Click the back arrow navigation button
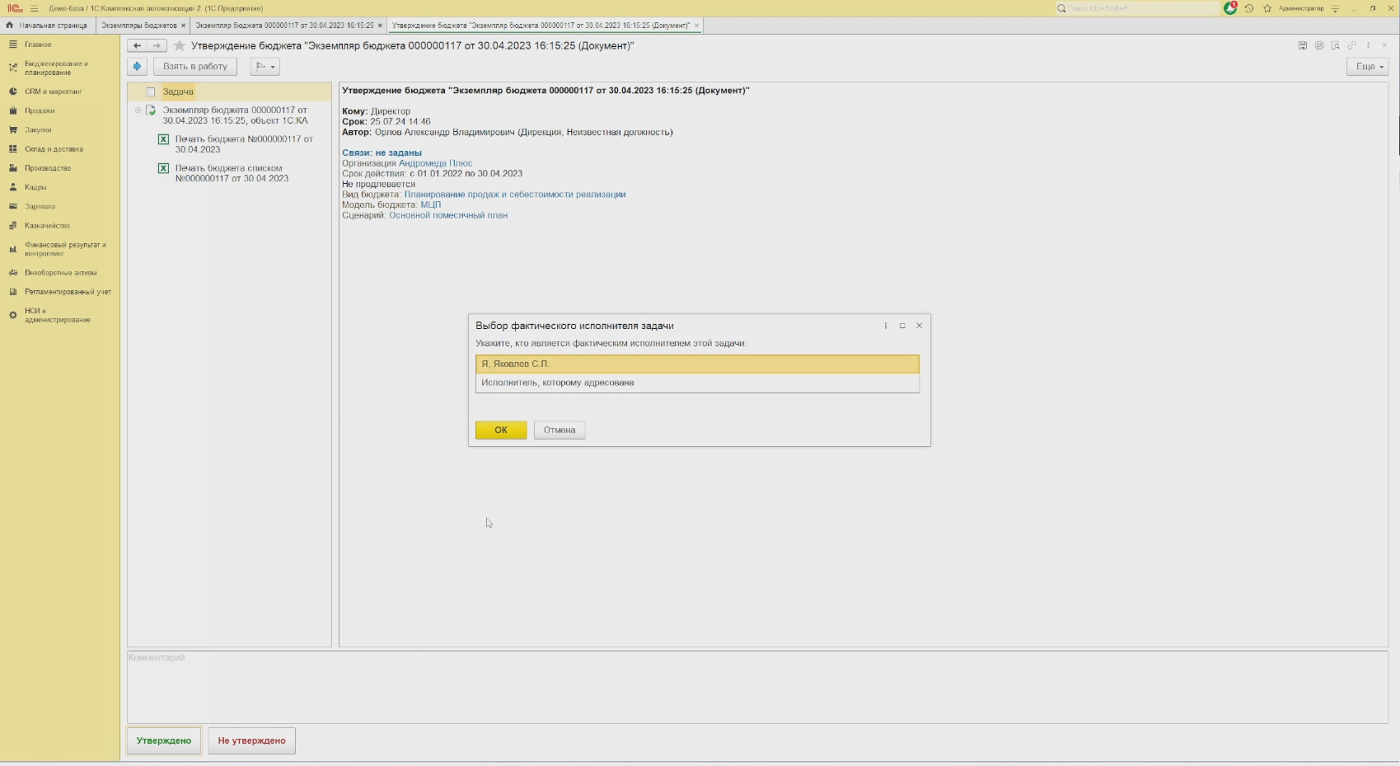 pos(137,46)
